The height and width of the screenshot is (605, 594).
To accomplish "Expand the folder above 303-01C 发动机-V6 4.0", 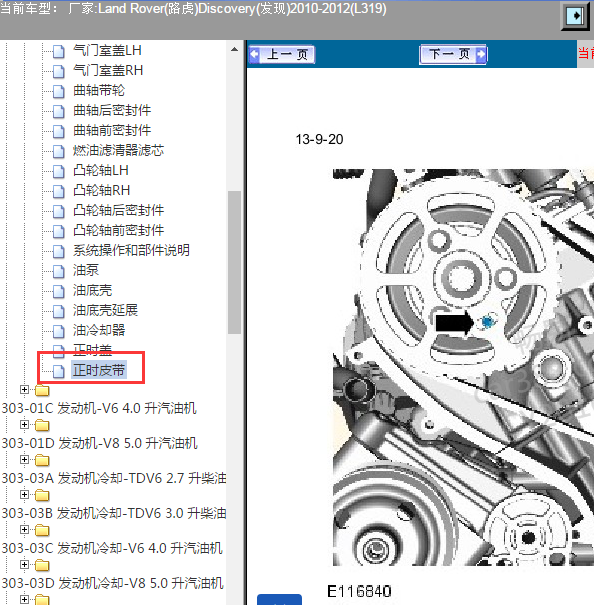I will (x=24, y=390).
